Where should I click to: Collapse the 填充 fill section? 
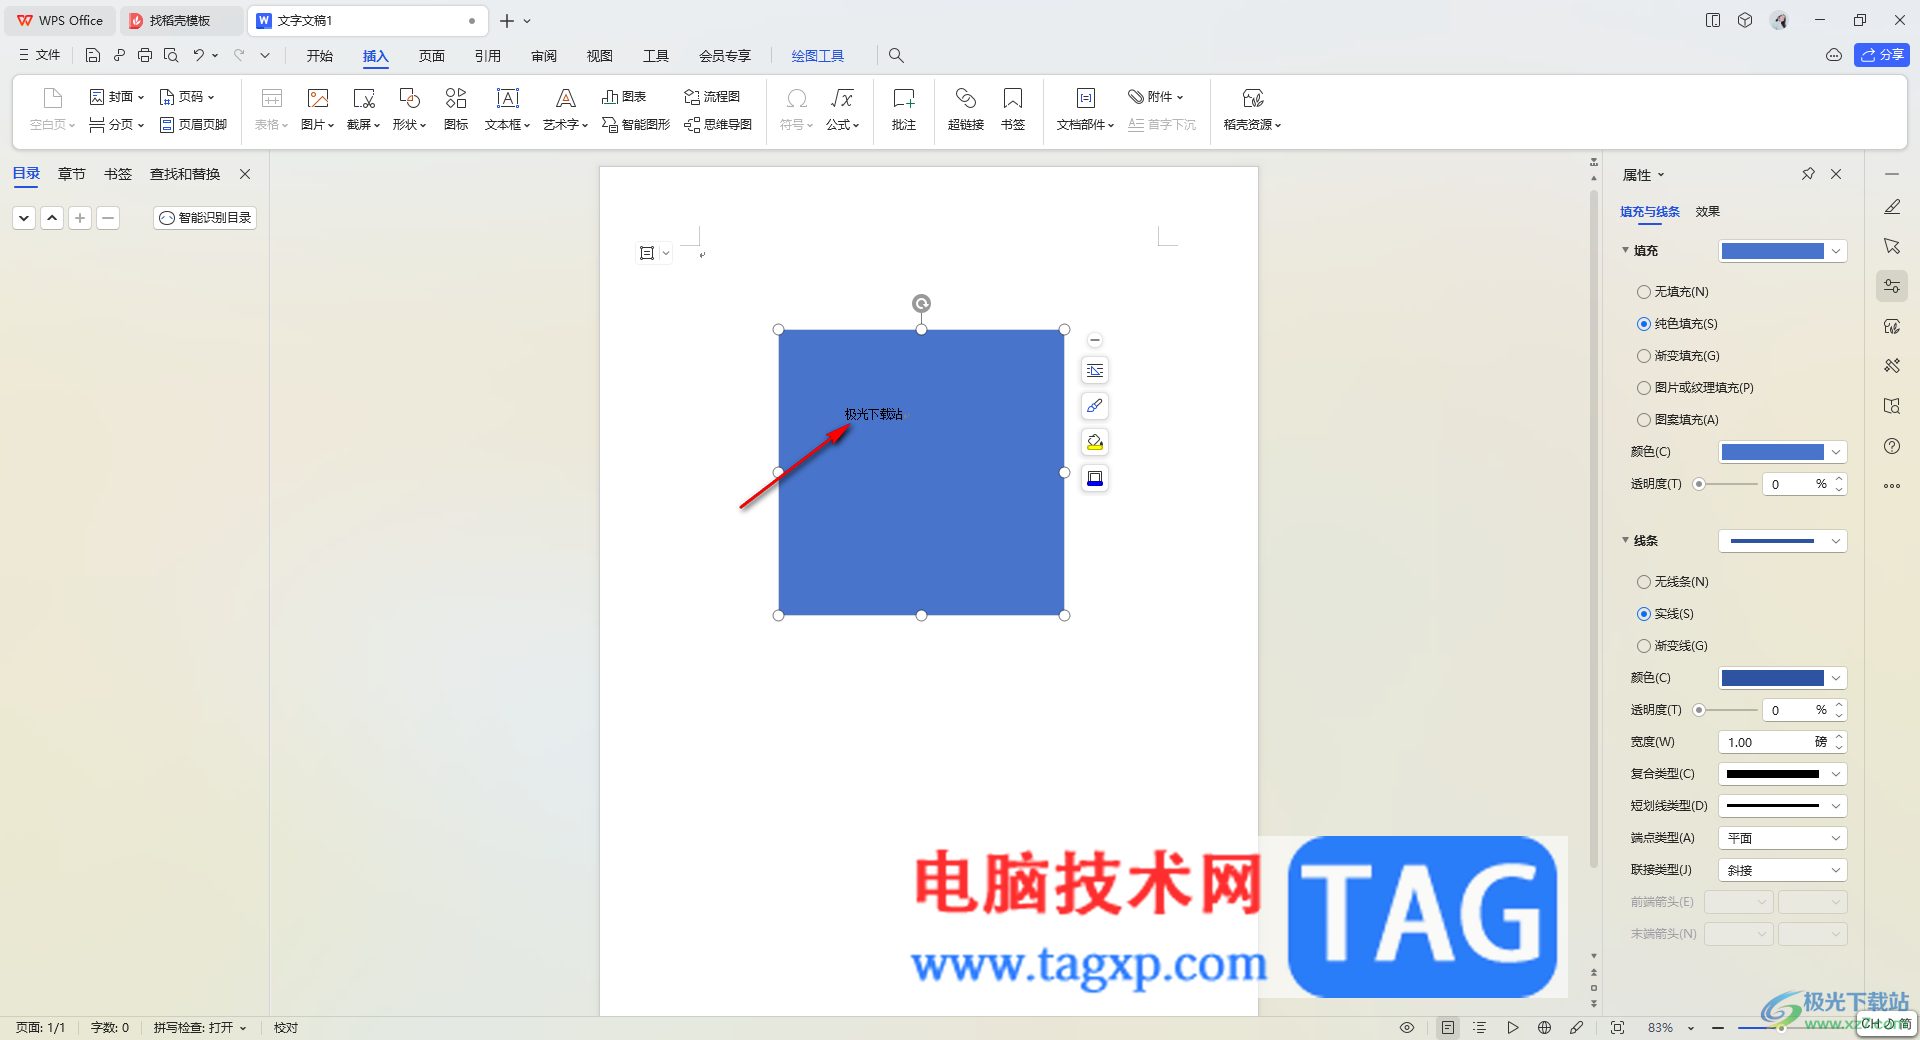click(x=1625, y=250)
